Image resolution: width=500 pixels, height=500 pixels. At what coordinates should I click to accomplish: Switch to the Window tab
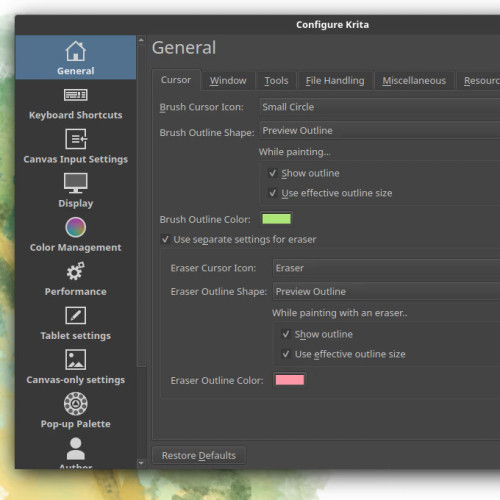click(x=228, y=81)
